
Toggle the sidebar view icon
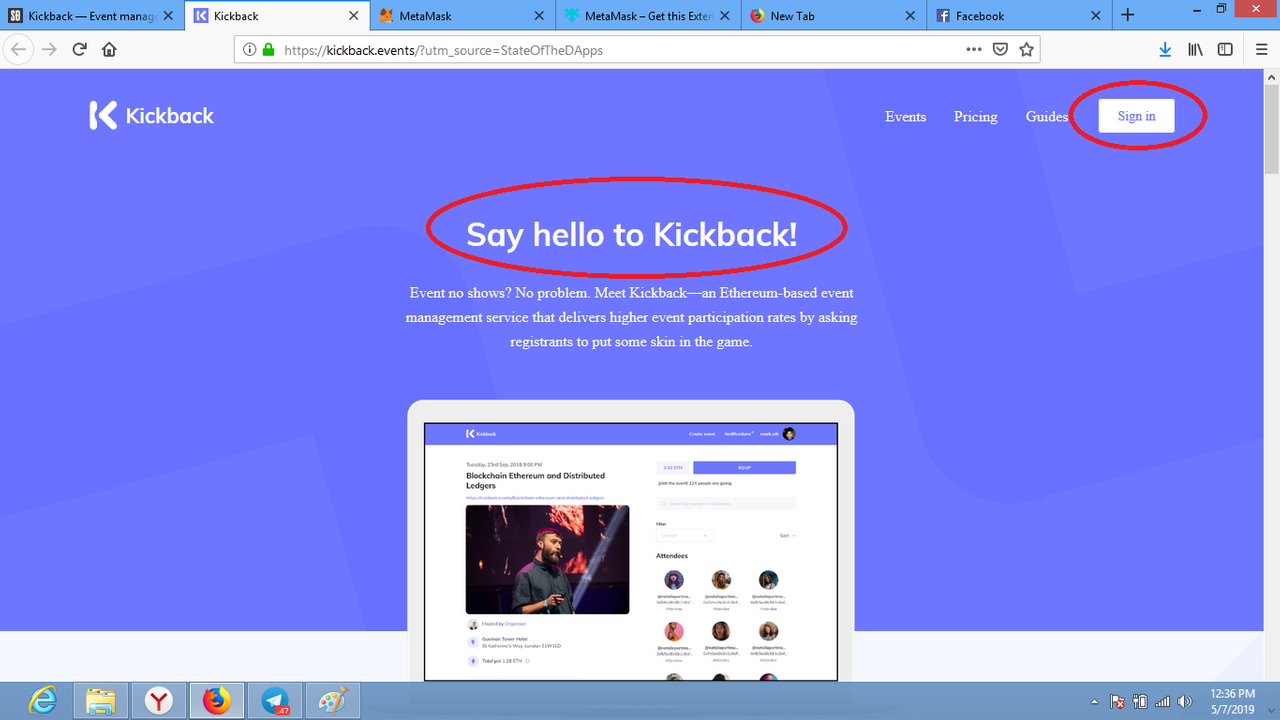pos(1225,49)
